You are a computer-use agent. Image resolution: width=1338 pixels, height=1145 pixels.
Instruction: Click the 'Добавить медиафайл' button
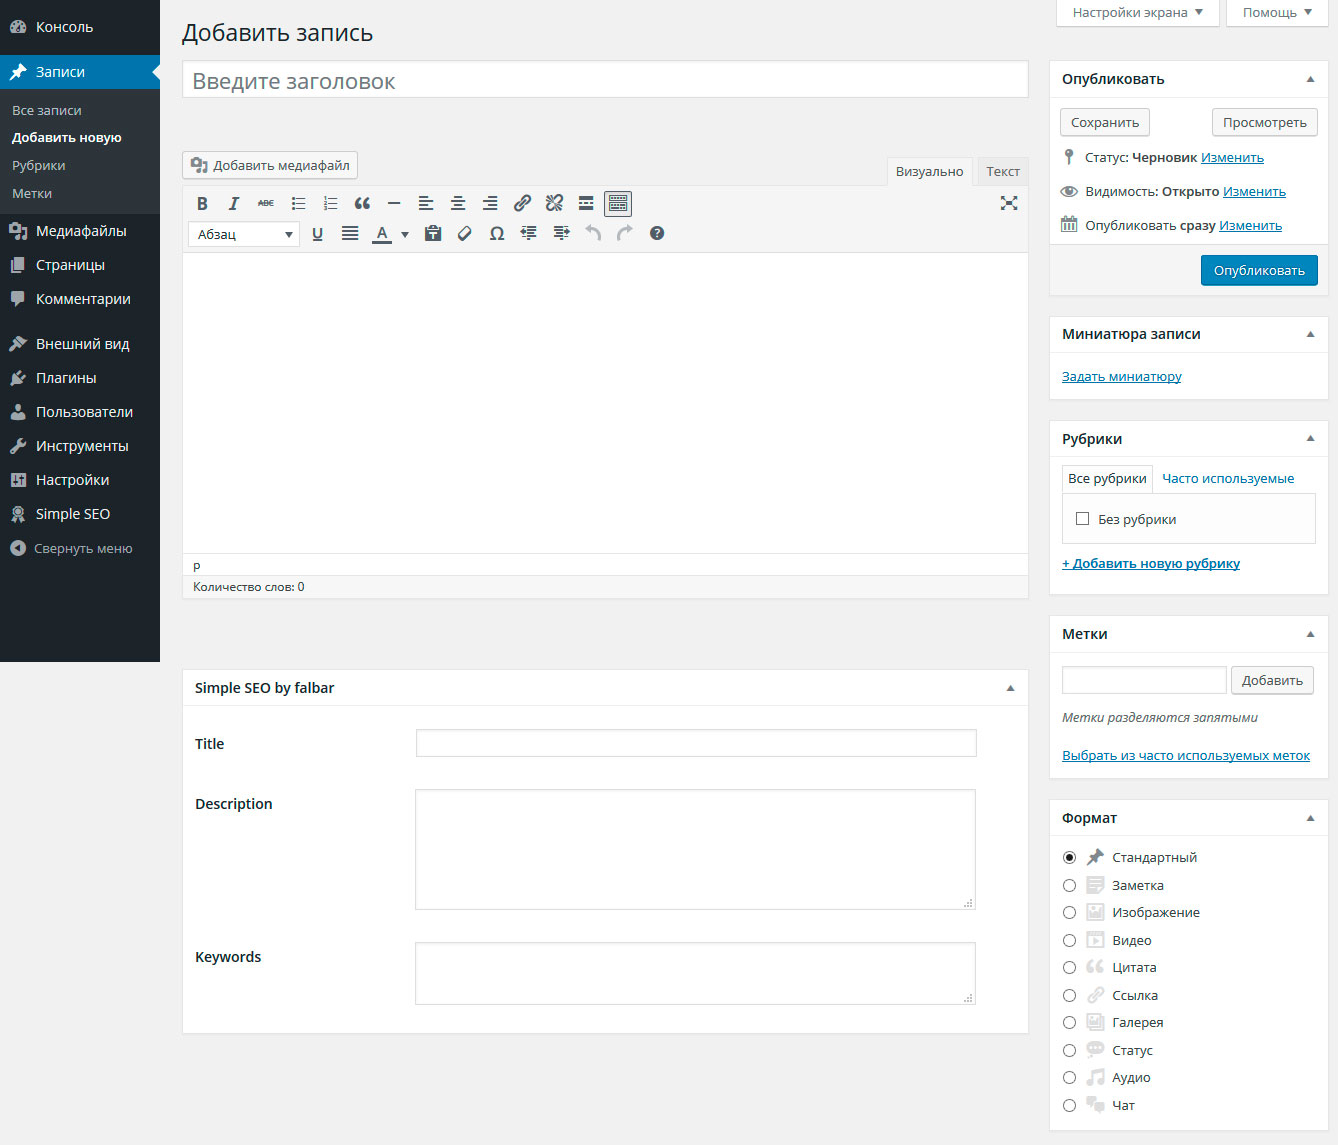[x=270, y=165]
